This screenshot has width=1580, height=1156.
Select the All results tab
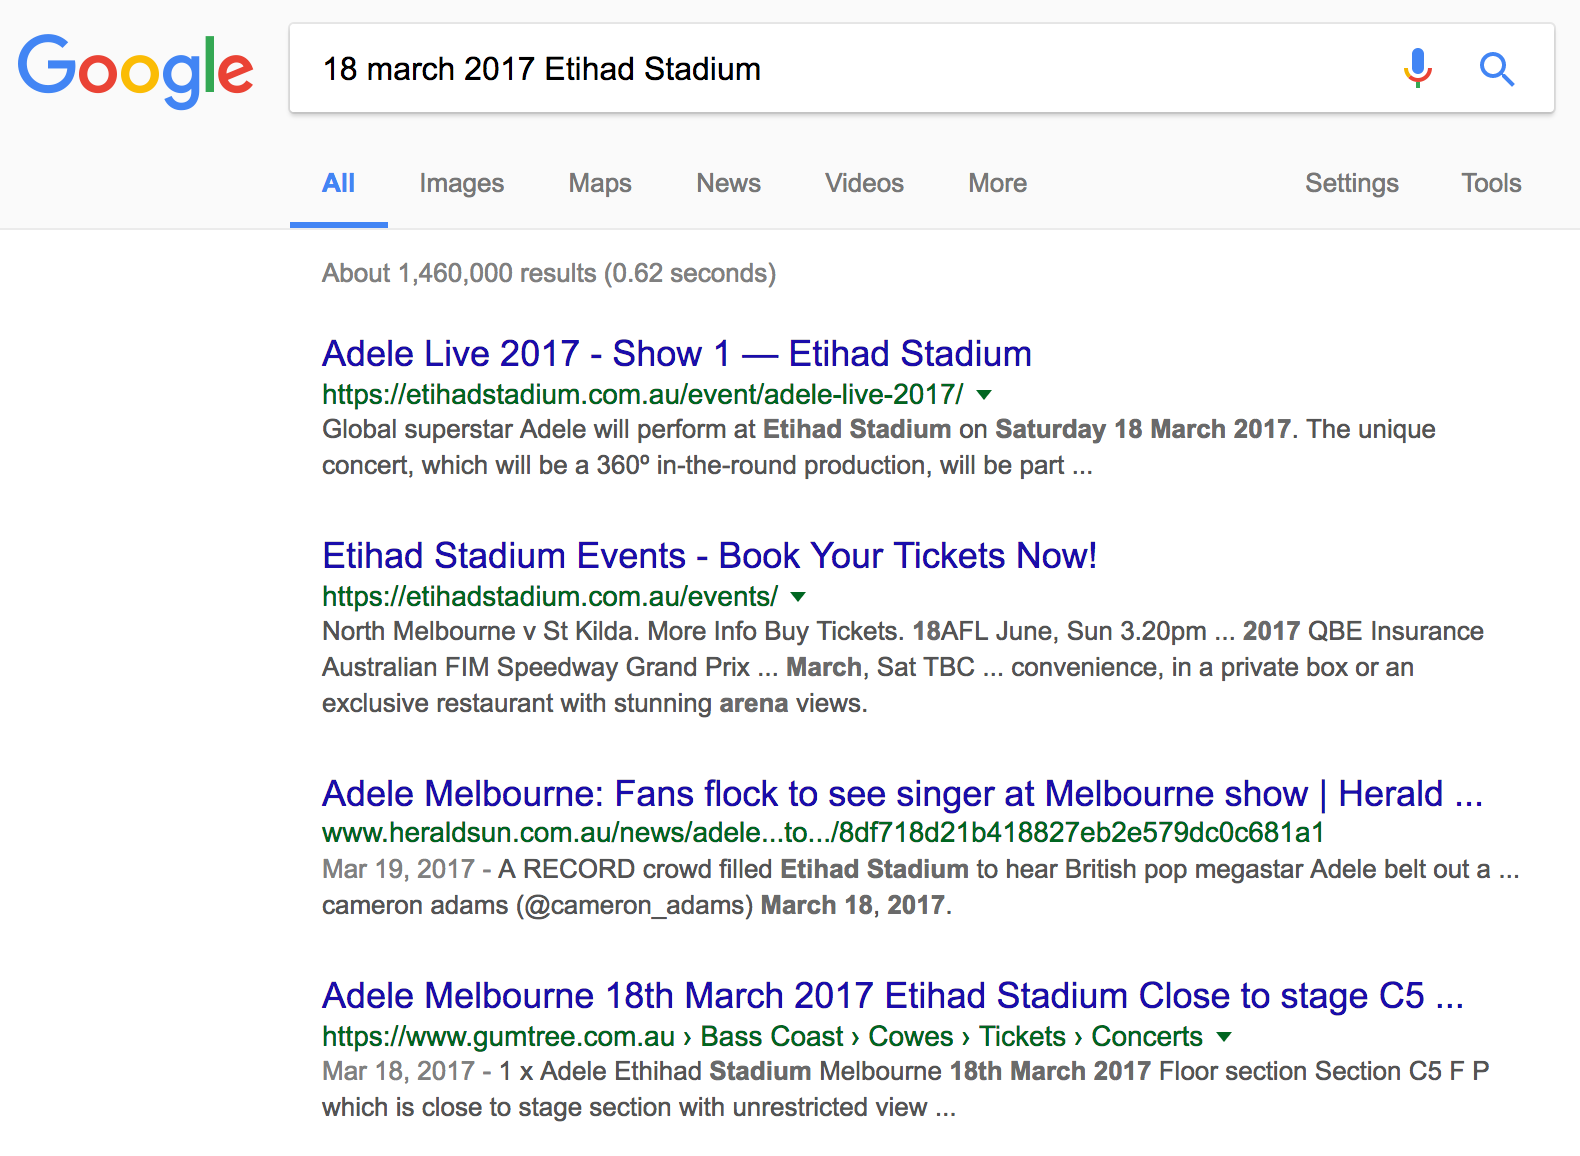(338, 183)
